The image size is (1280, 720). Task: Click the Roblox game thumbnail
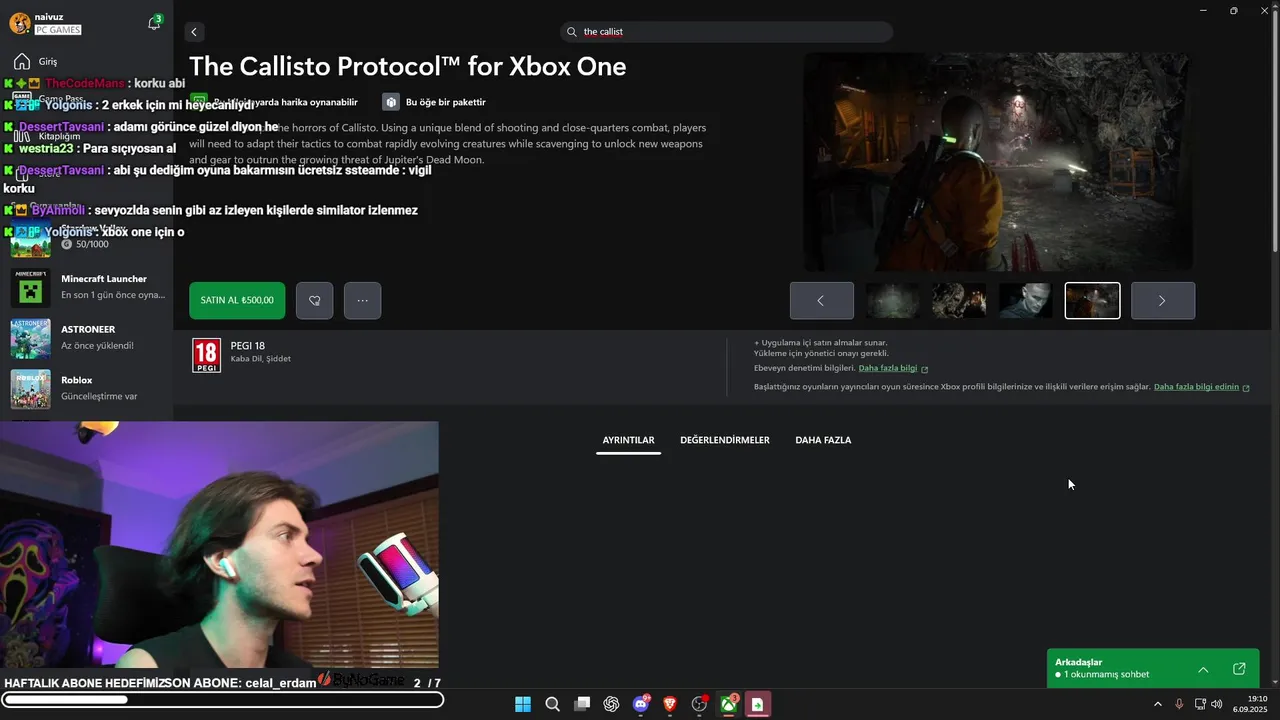[30, 389]
